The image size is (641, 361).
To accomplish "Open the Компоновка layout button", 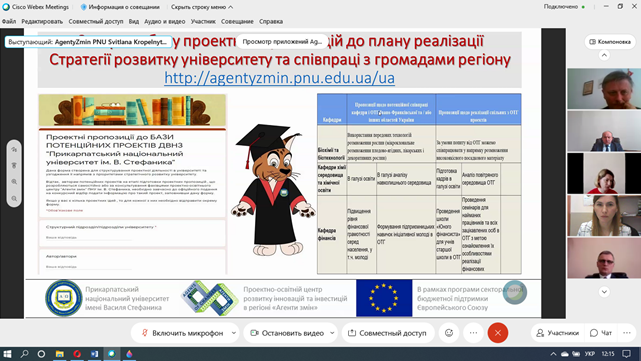I will tap(610, 42).
